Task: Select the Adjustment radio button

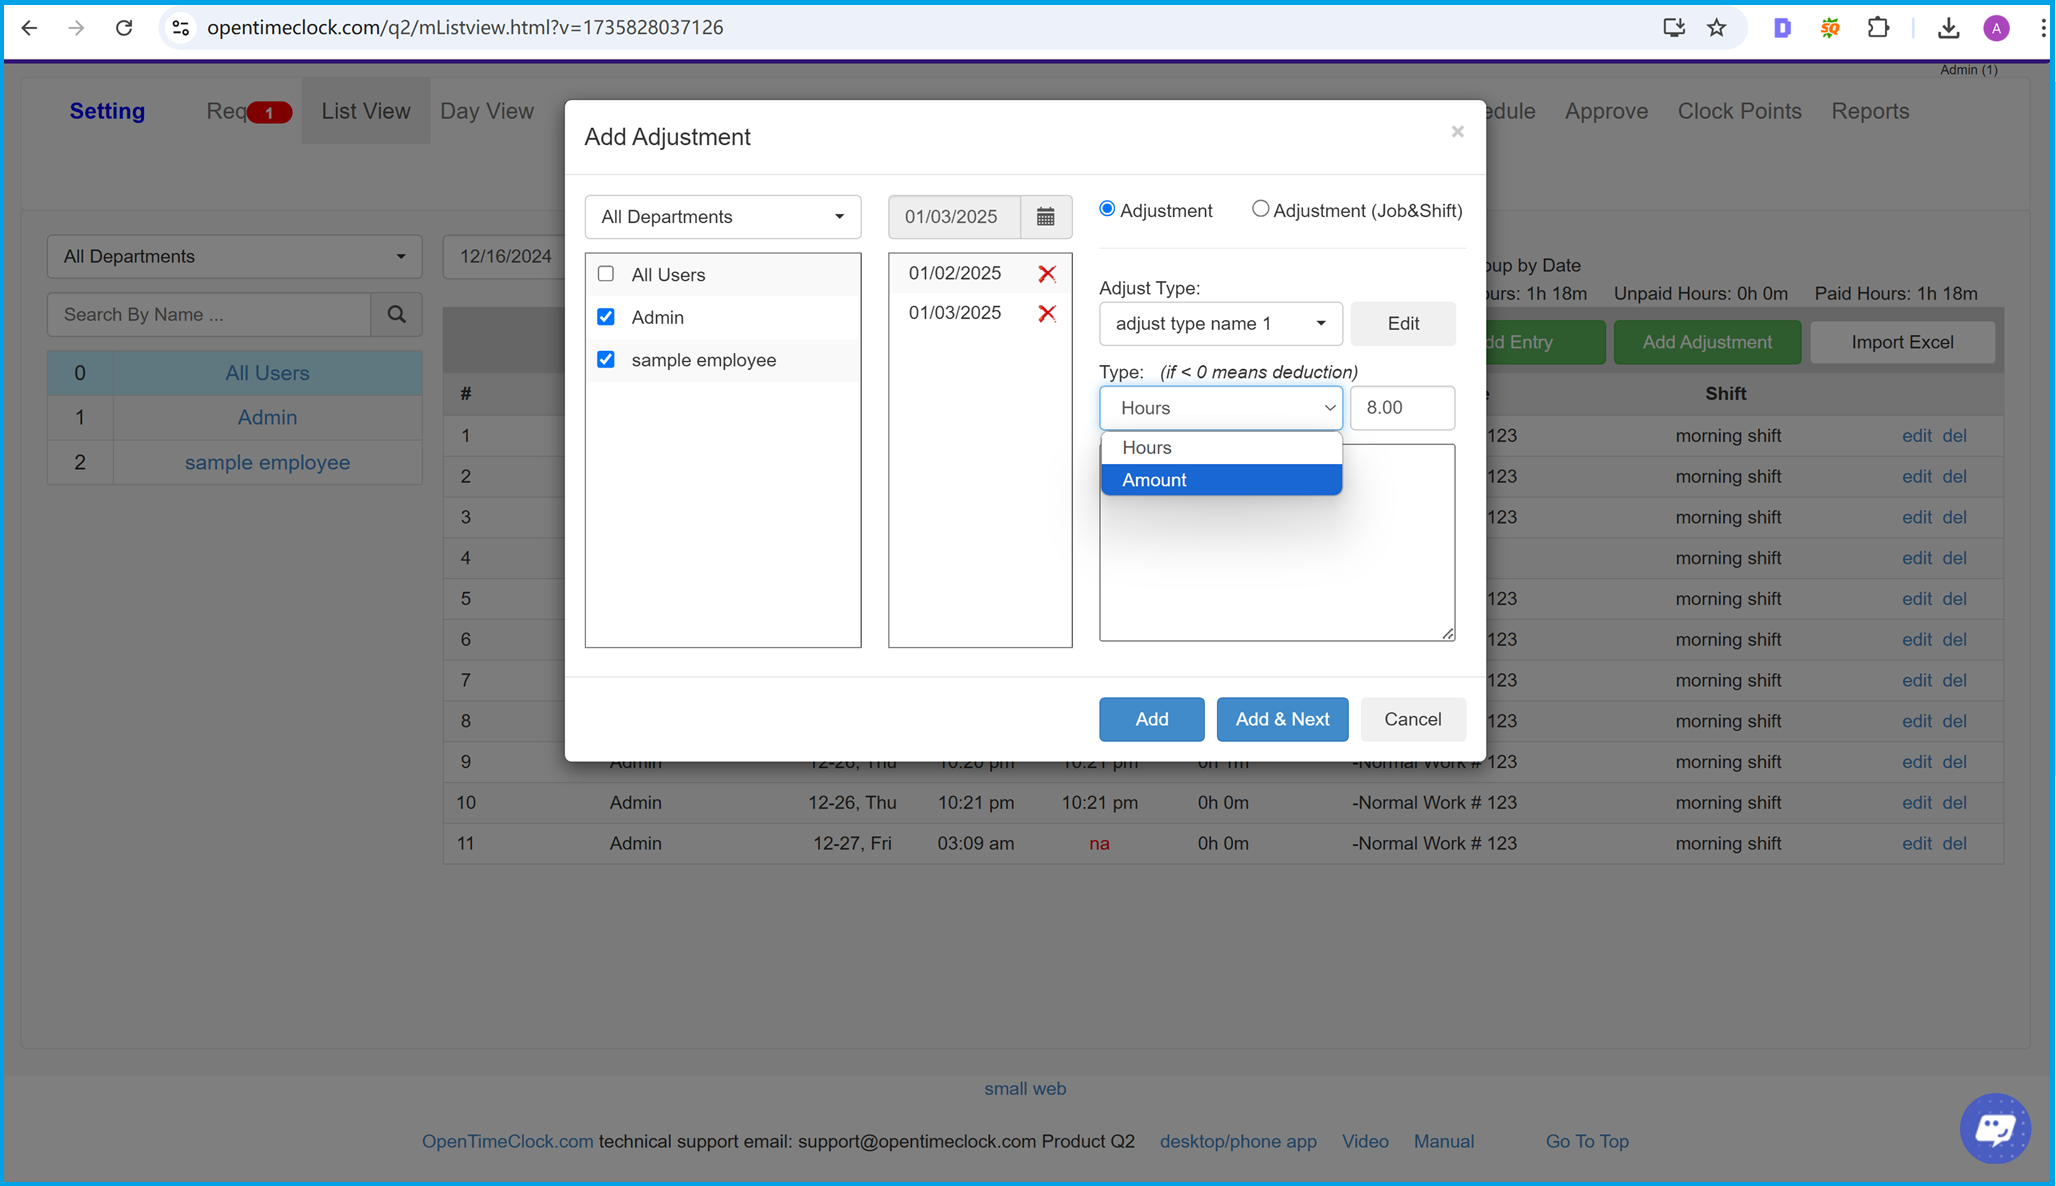Action: (x=1107, y=209)
